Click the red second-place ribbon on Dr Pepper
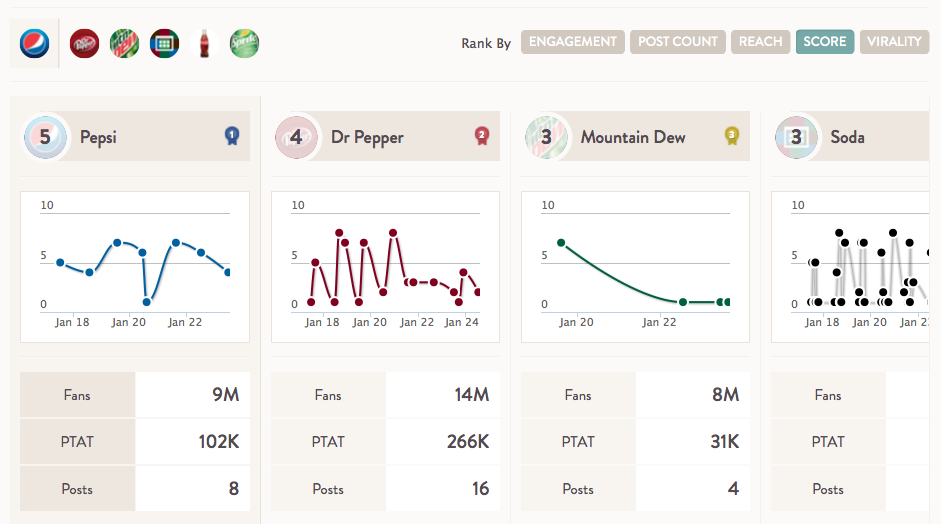This screenshot has width=941, height=524. click(481, 136)
